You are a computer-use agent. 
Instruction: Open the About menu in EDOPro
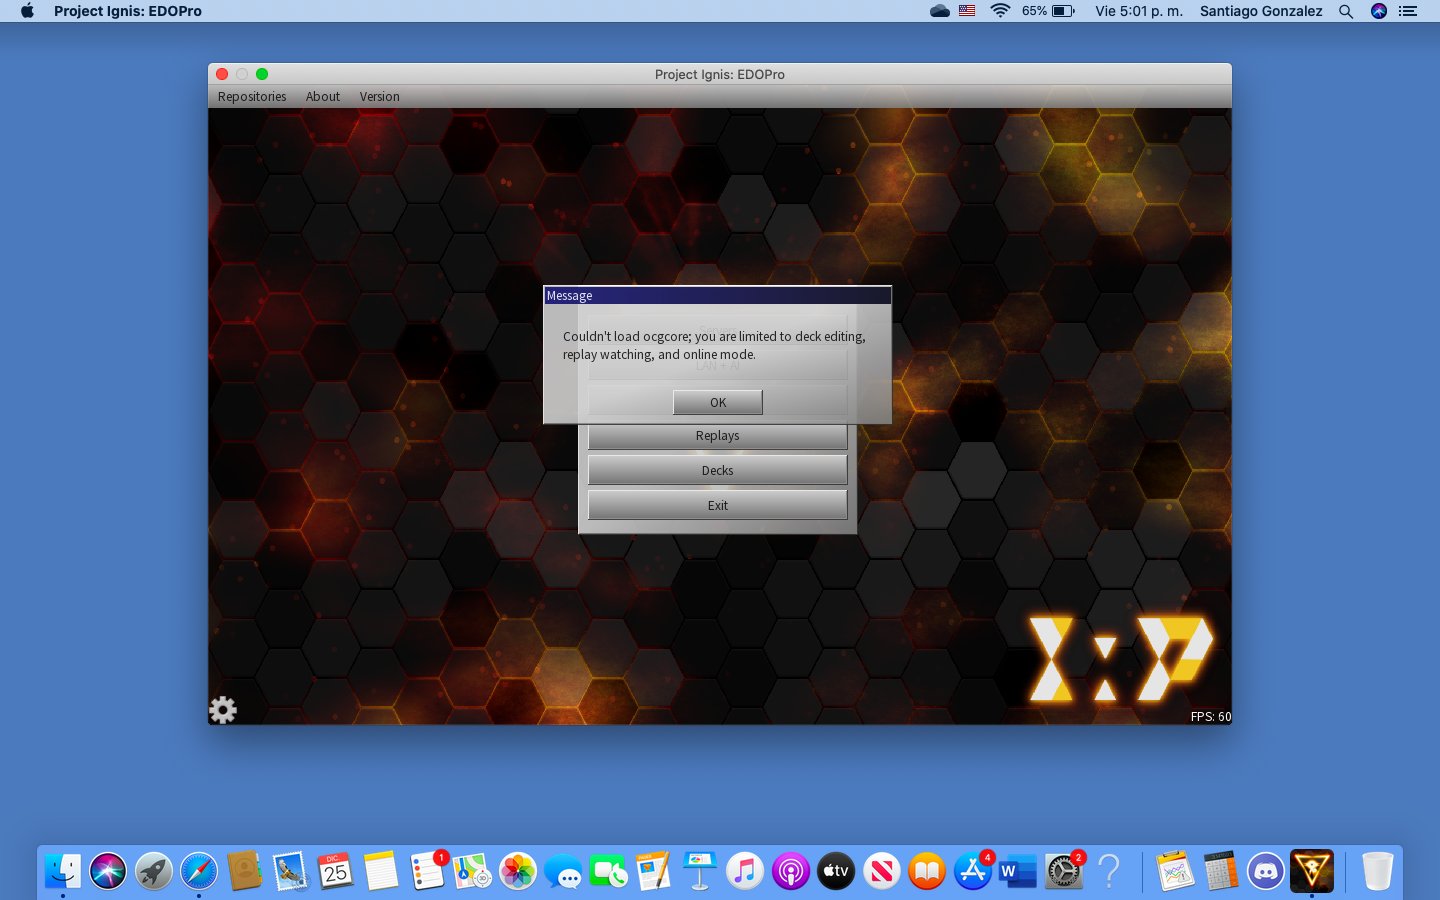[x=322, y=96]
